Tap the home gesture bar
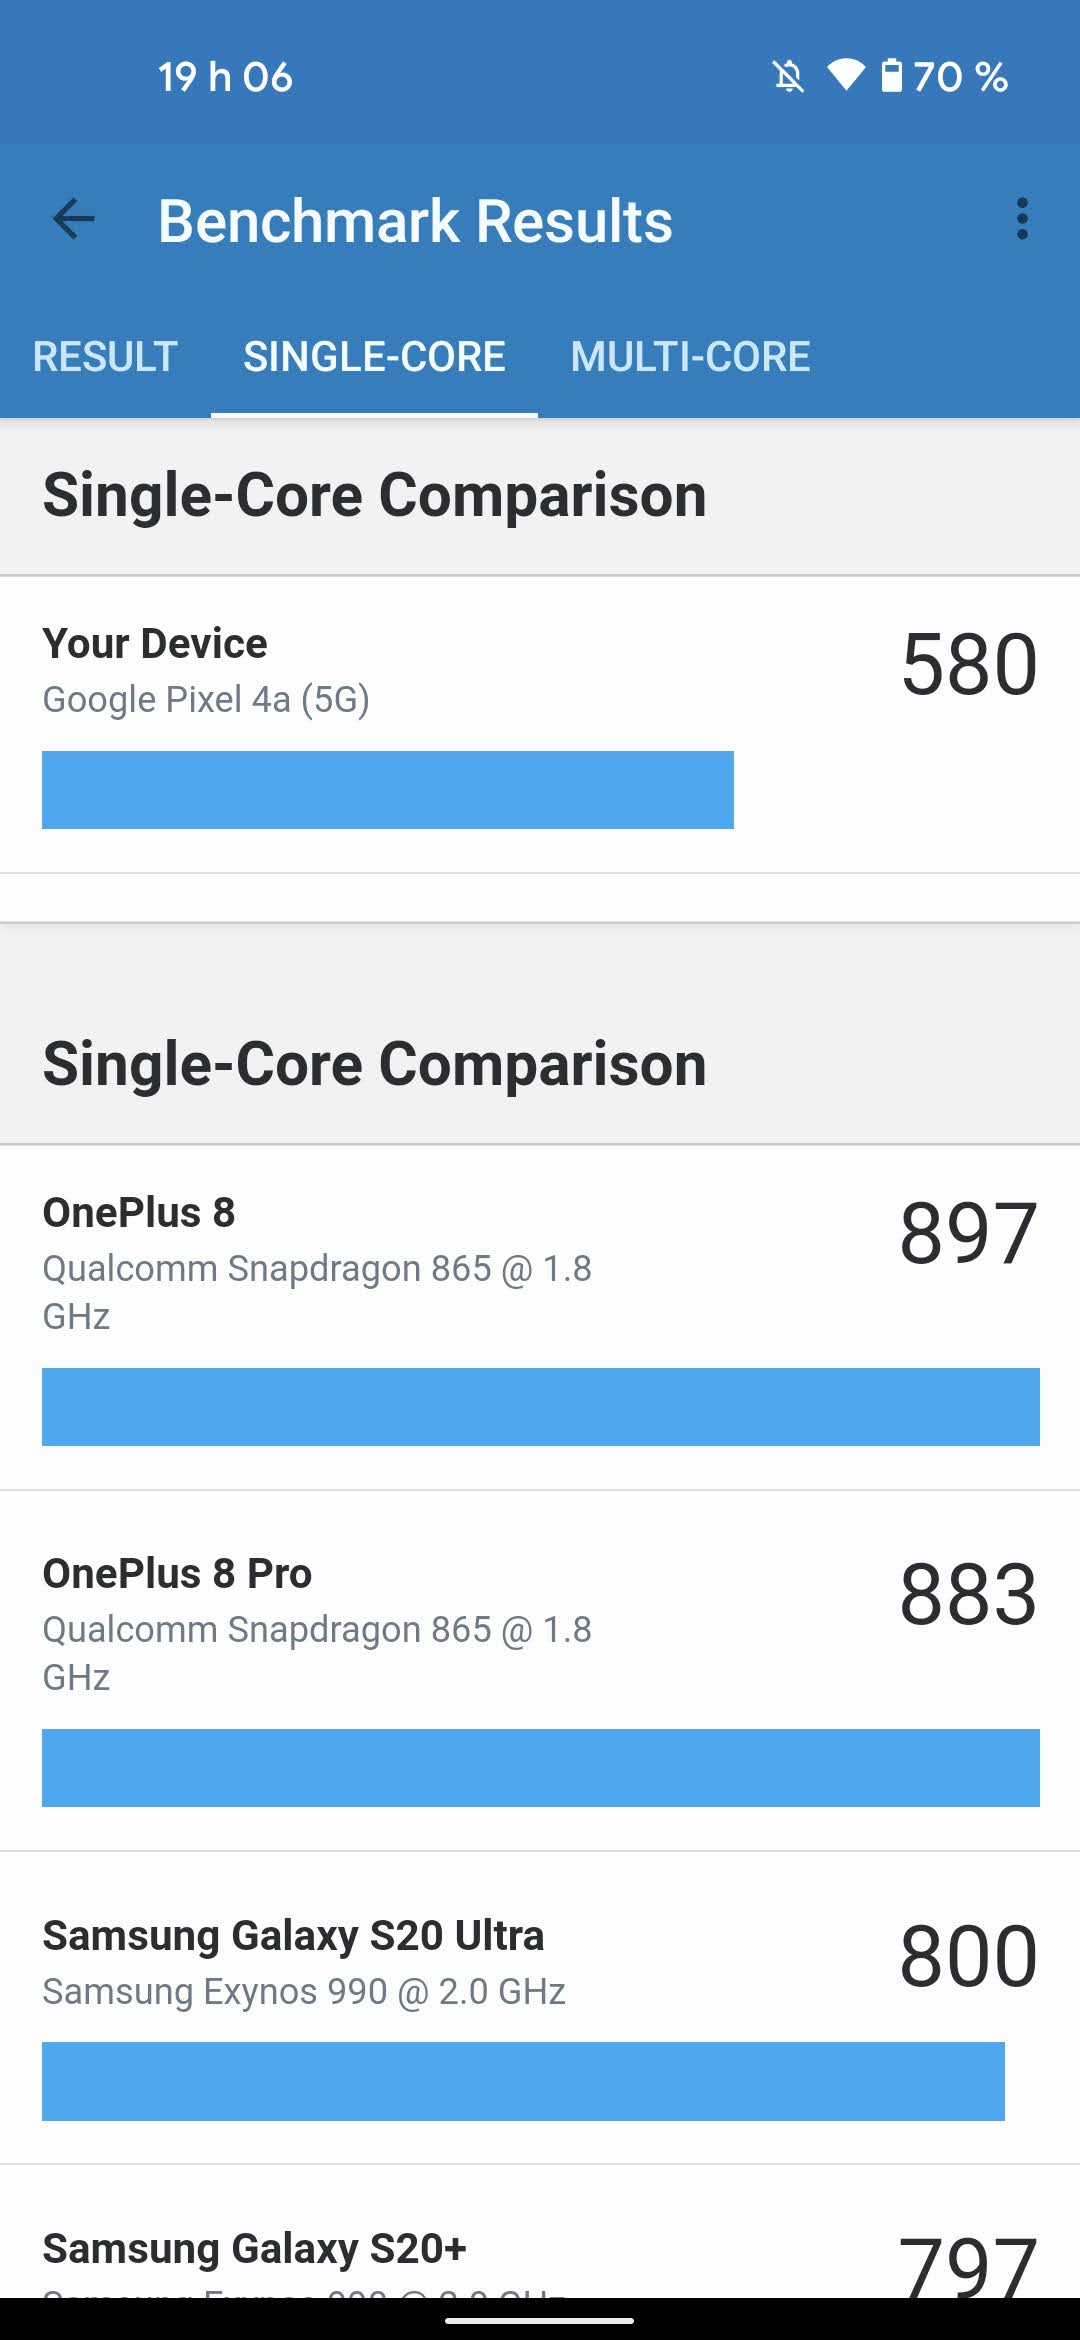Image resolution: width=1080 pixels, height=2340 pixels. pyautogui.click(x=540, y=2321)
